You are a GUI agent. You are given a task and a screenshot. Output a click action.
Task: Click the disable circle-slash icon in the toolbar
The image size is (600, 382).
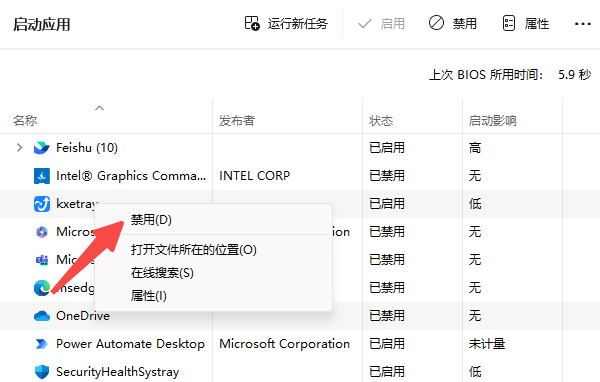(x=436, y=23)
